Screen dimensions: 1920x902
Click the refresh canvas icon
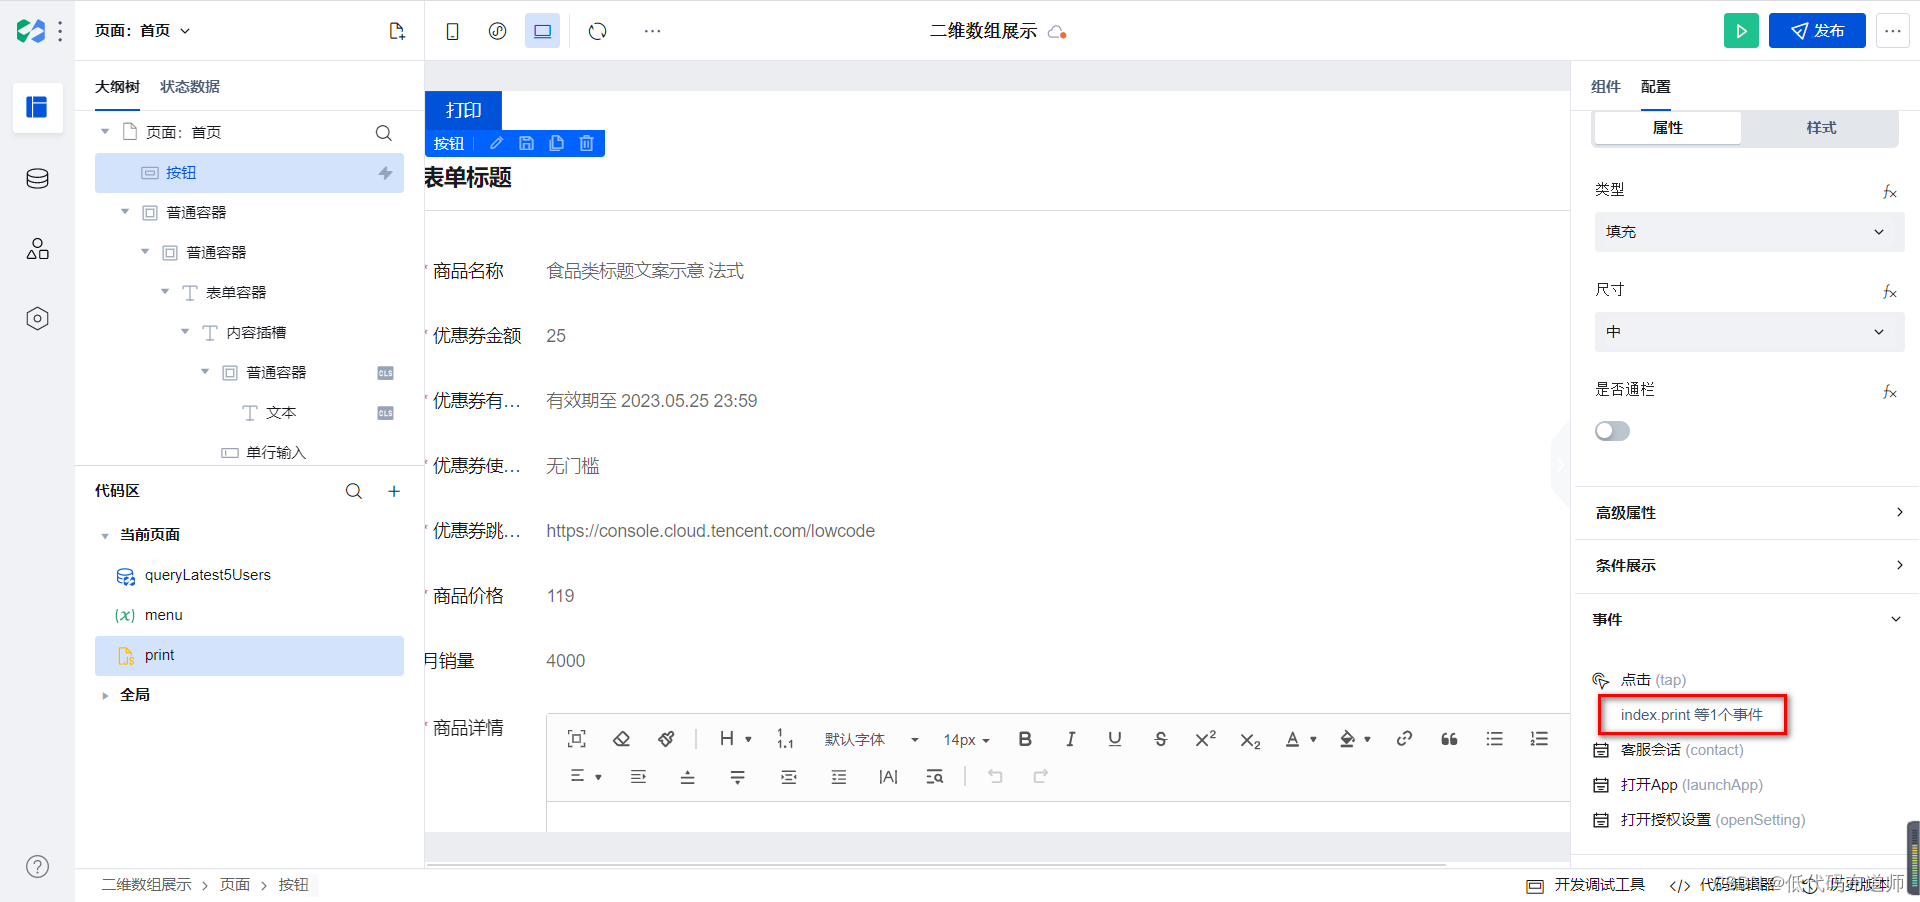pos(597,31)
